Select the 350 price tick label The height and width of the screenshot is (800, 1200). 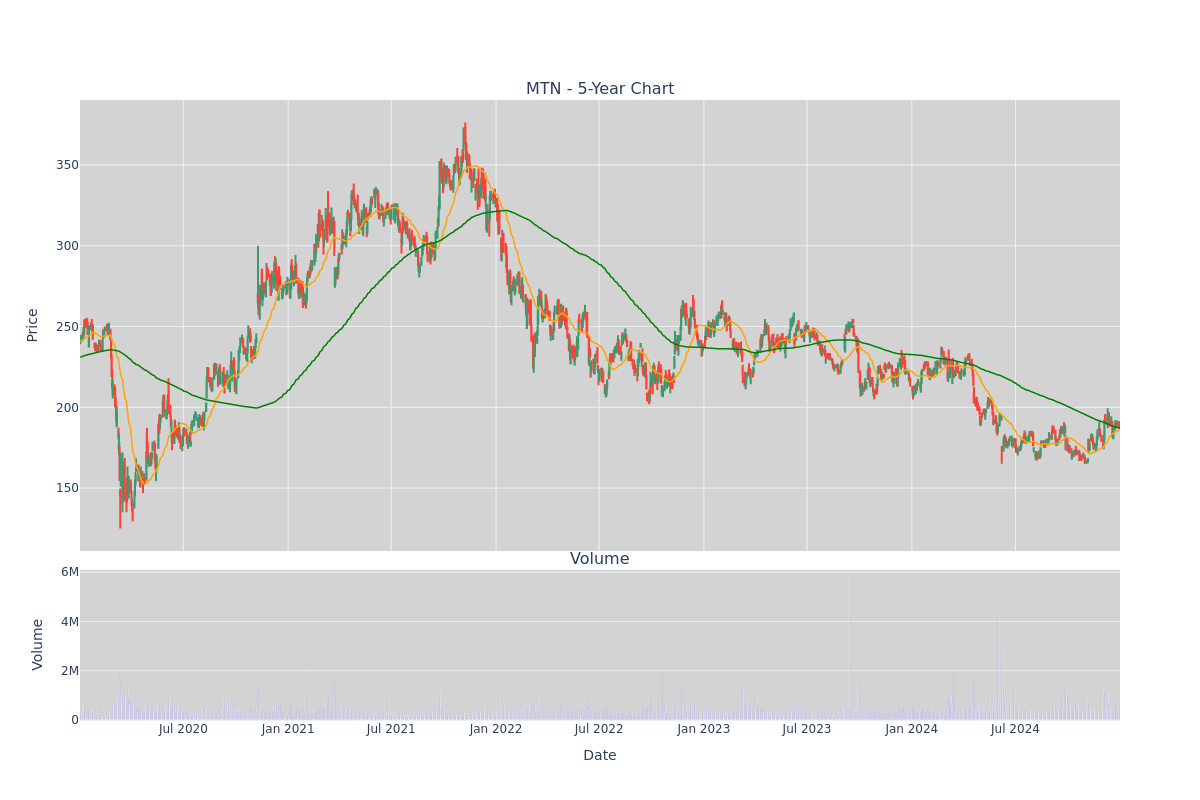pos(66,165)
